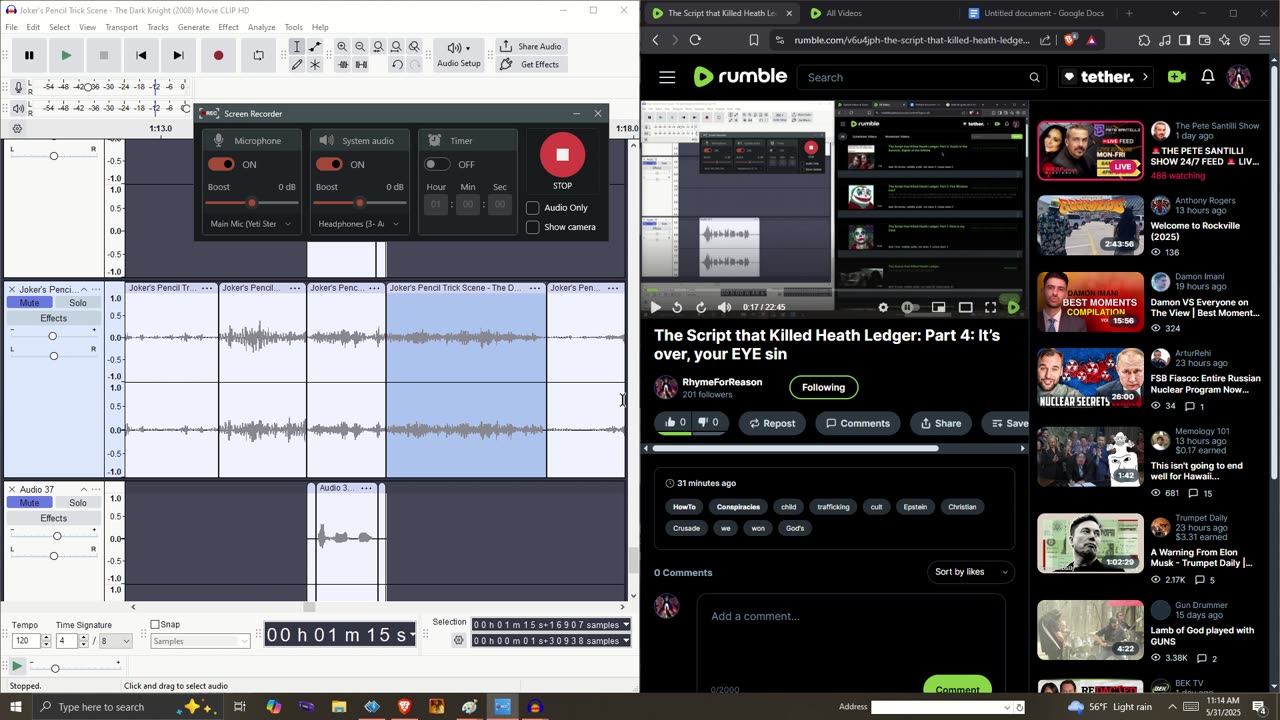This screenshot has width=1280, height=720.
Task: Open the Tracks menu in Audacity
Action: tap(158, 27)
